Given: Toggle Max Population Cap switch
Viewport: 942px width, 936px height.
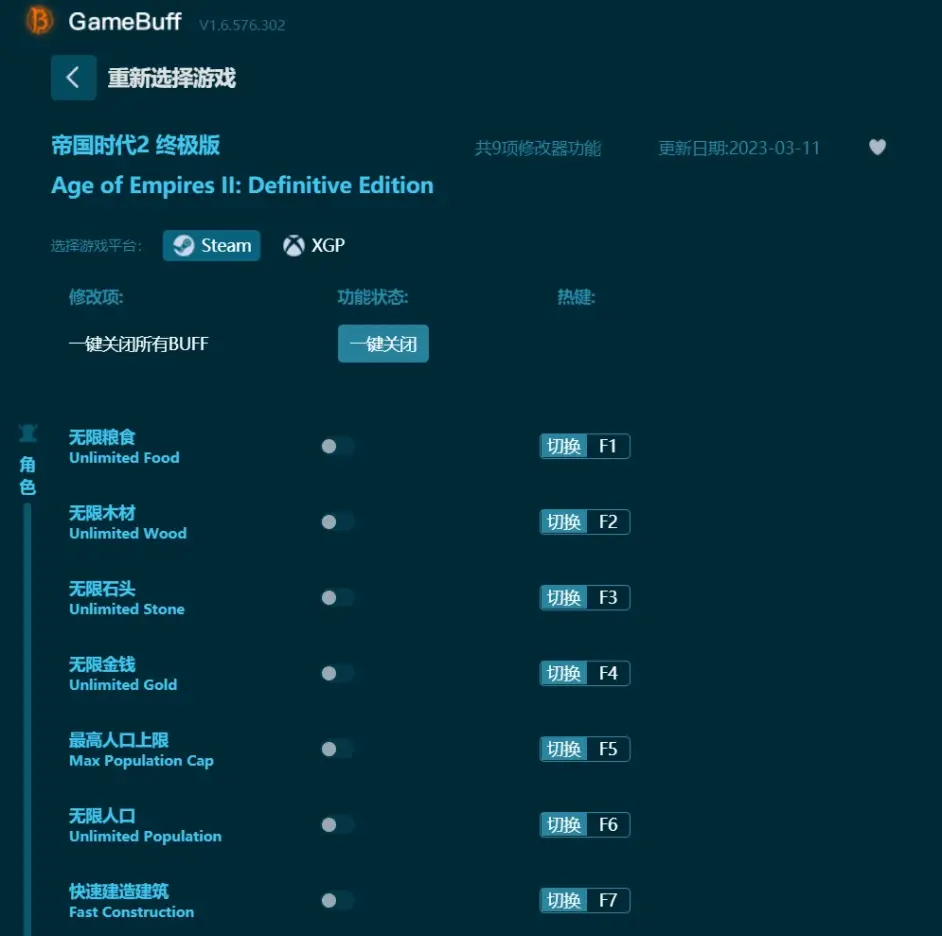Looking at the screenshot, I should point(337,749).
